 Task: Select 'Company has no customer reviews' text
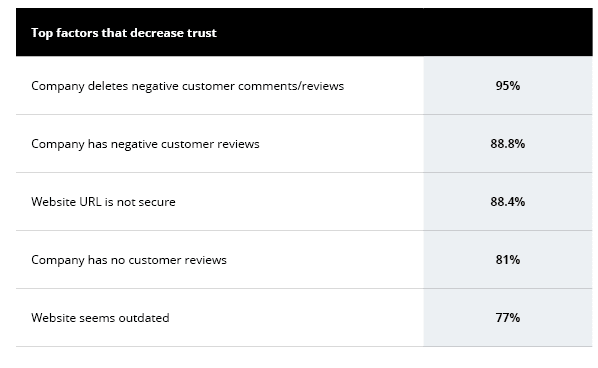pyautogui.click(x=129, y=260)
